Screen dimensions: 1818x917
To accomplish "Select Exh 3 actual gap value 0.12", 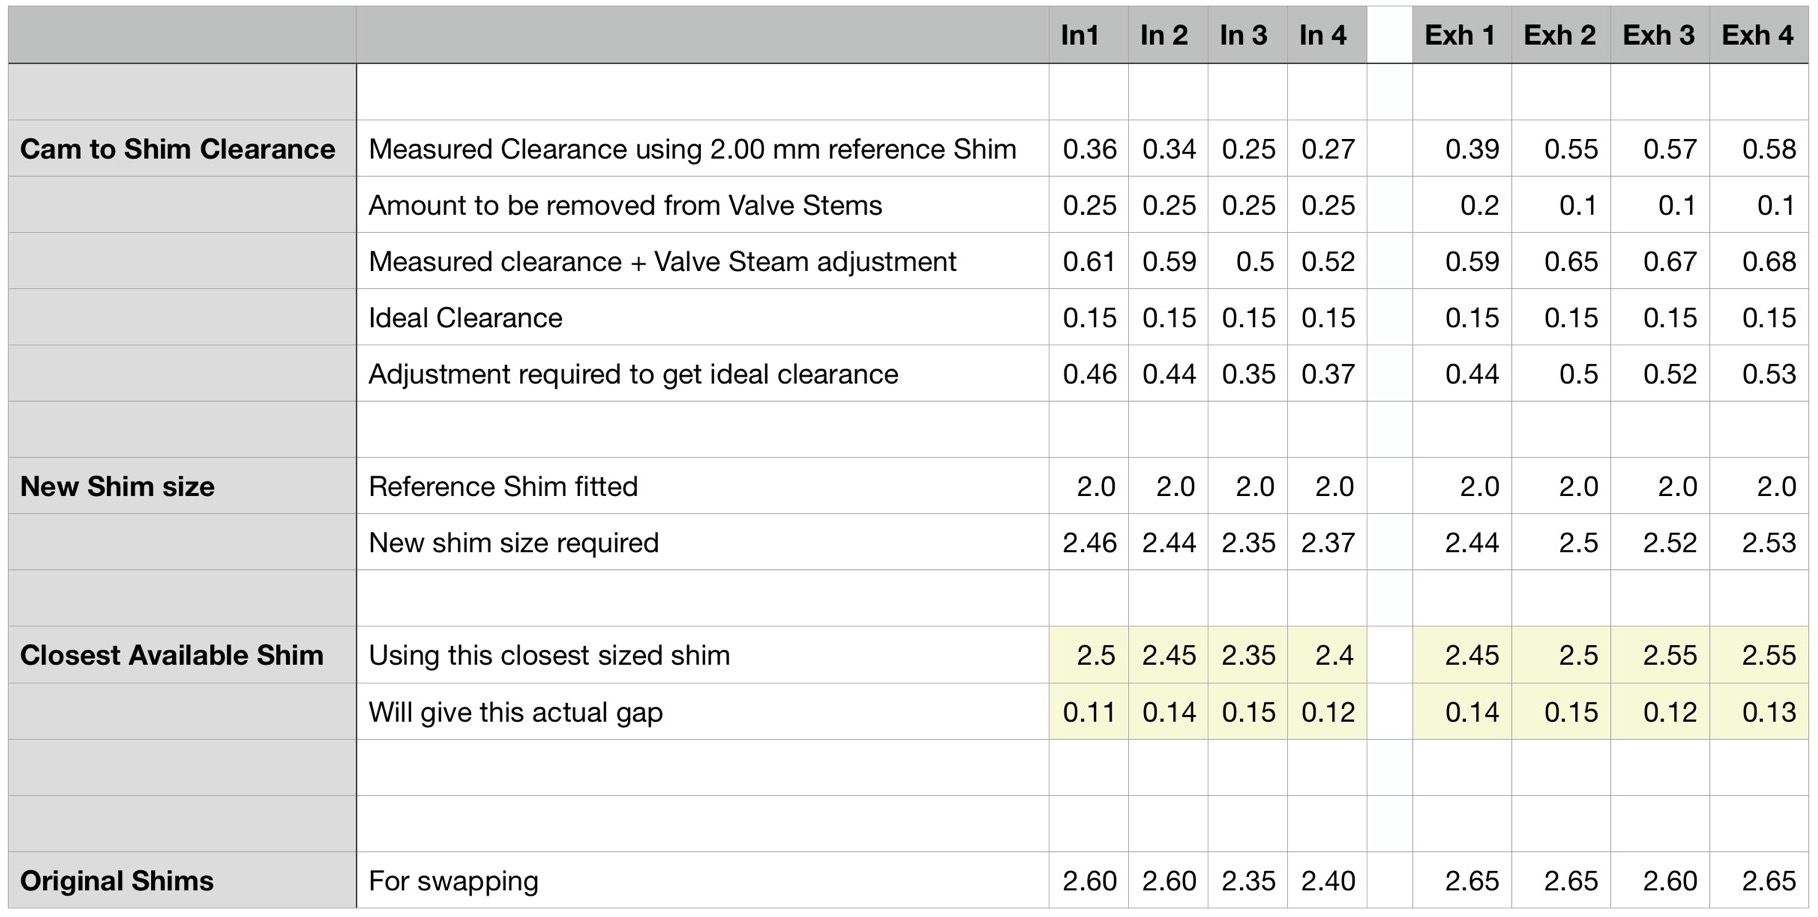I will pyautogui.click(x=1670, y=712).
